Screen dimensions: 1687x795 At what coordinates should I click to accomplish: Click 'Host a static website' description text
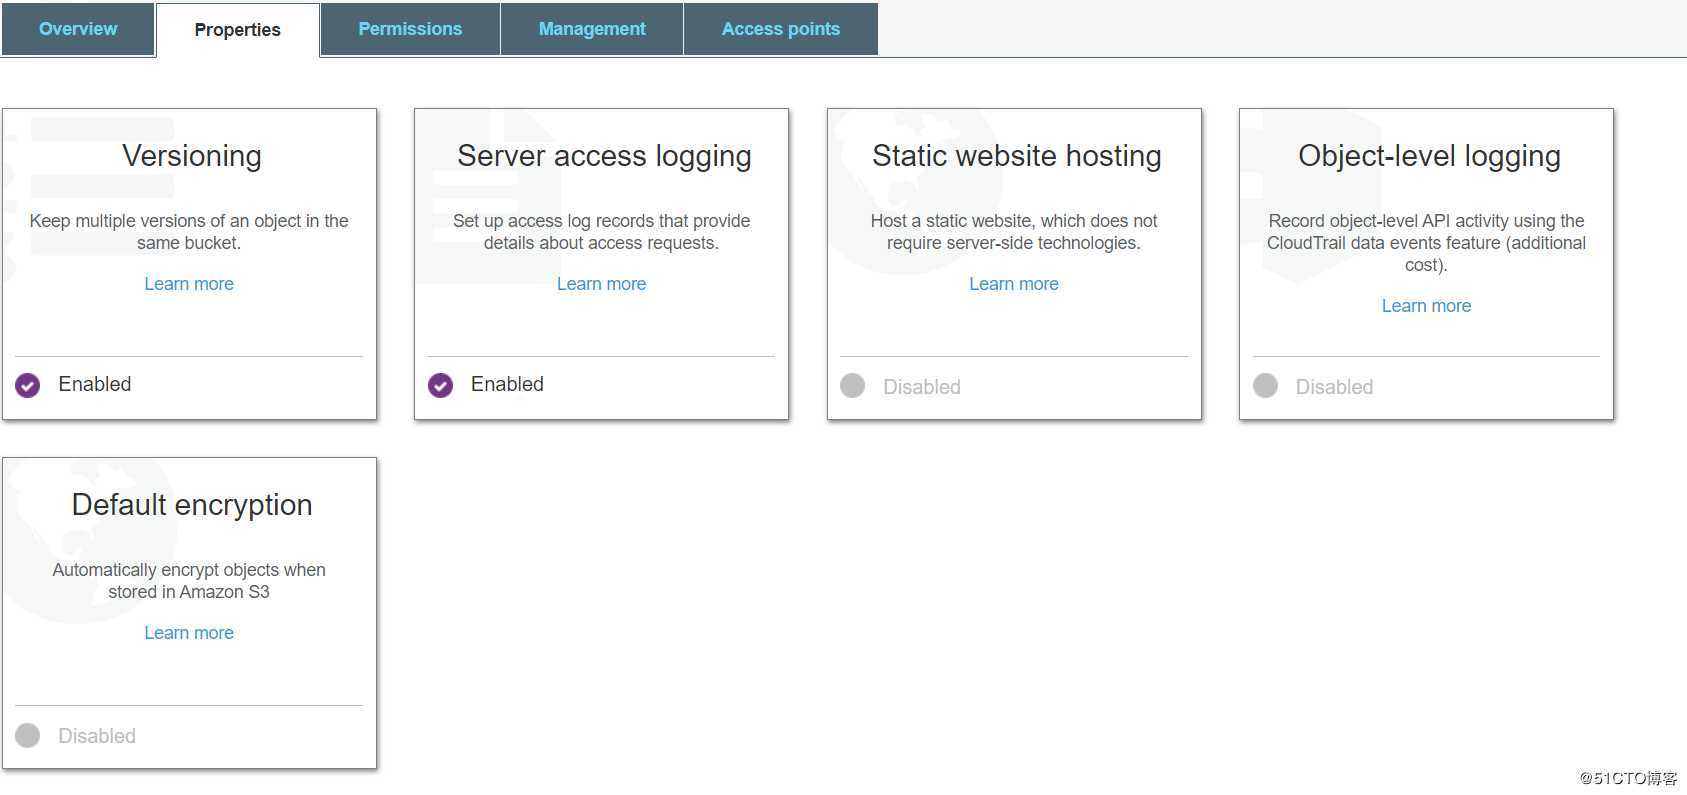pos(1014,232)
